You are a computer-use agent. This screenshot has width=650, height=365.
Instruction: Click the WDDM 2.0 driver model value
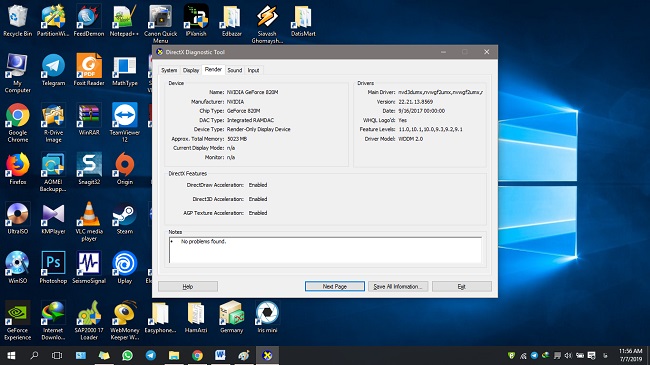[410, 139]
